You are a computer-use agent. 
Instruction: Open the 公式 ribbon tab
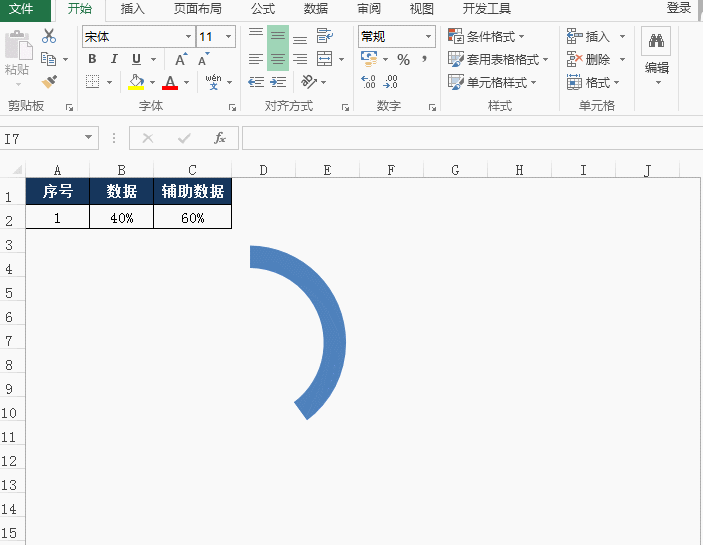263,9
